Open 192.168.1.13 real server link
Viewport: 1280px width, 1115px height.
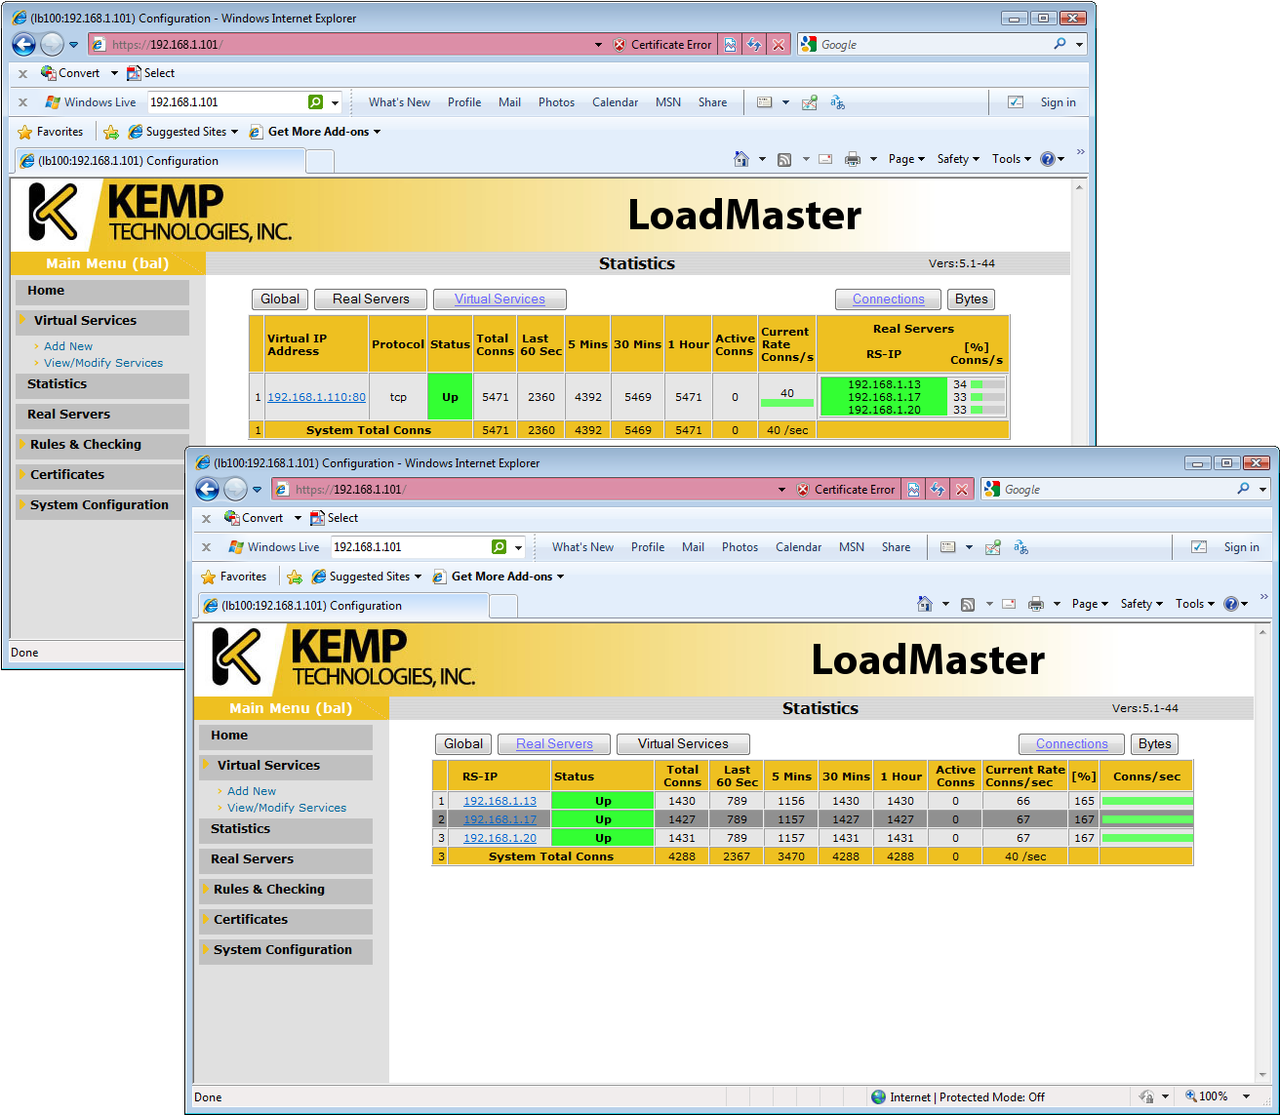tap(500, 801)
